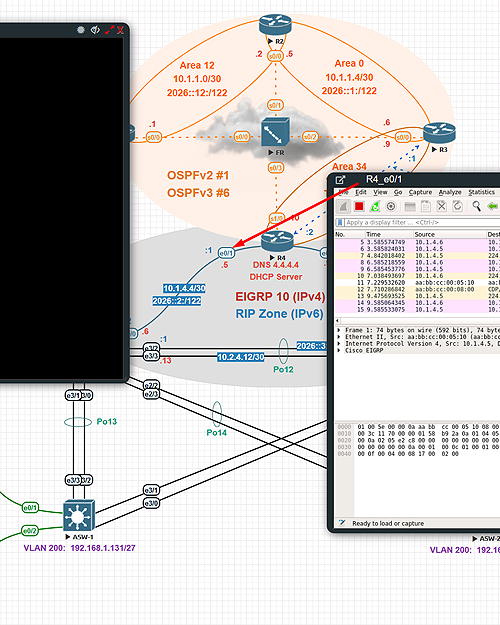This screenshot has width=500, height=625.
Task: Select the R3 router node
Action: point(439,133)
